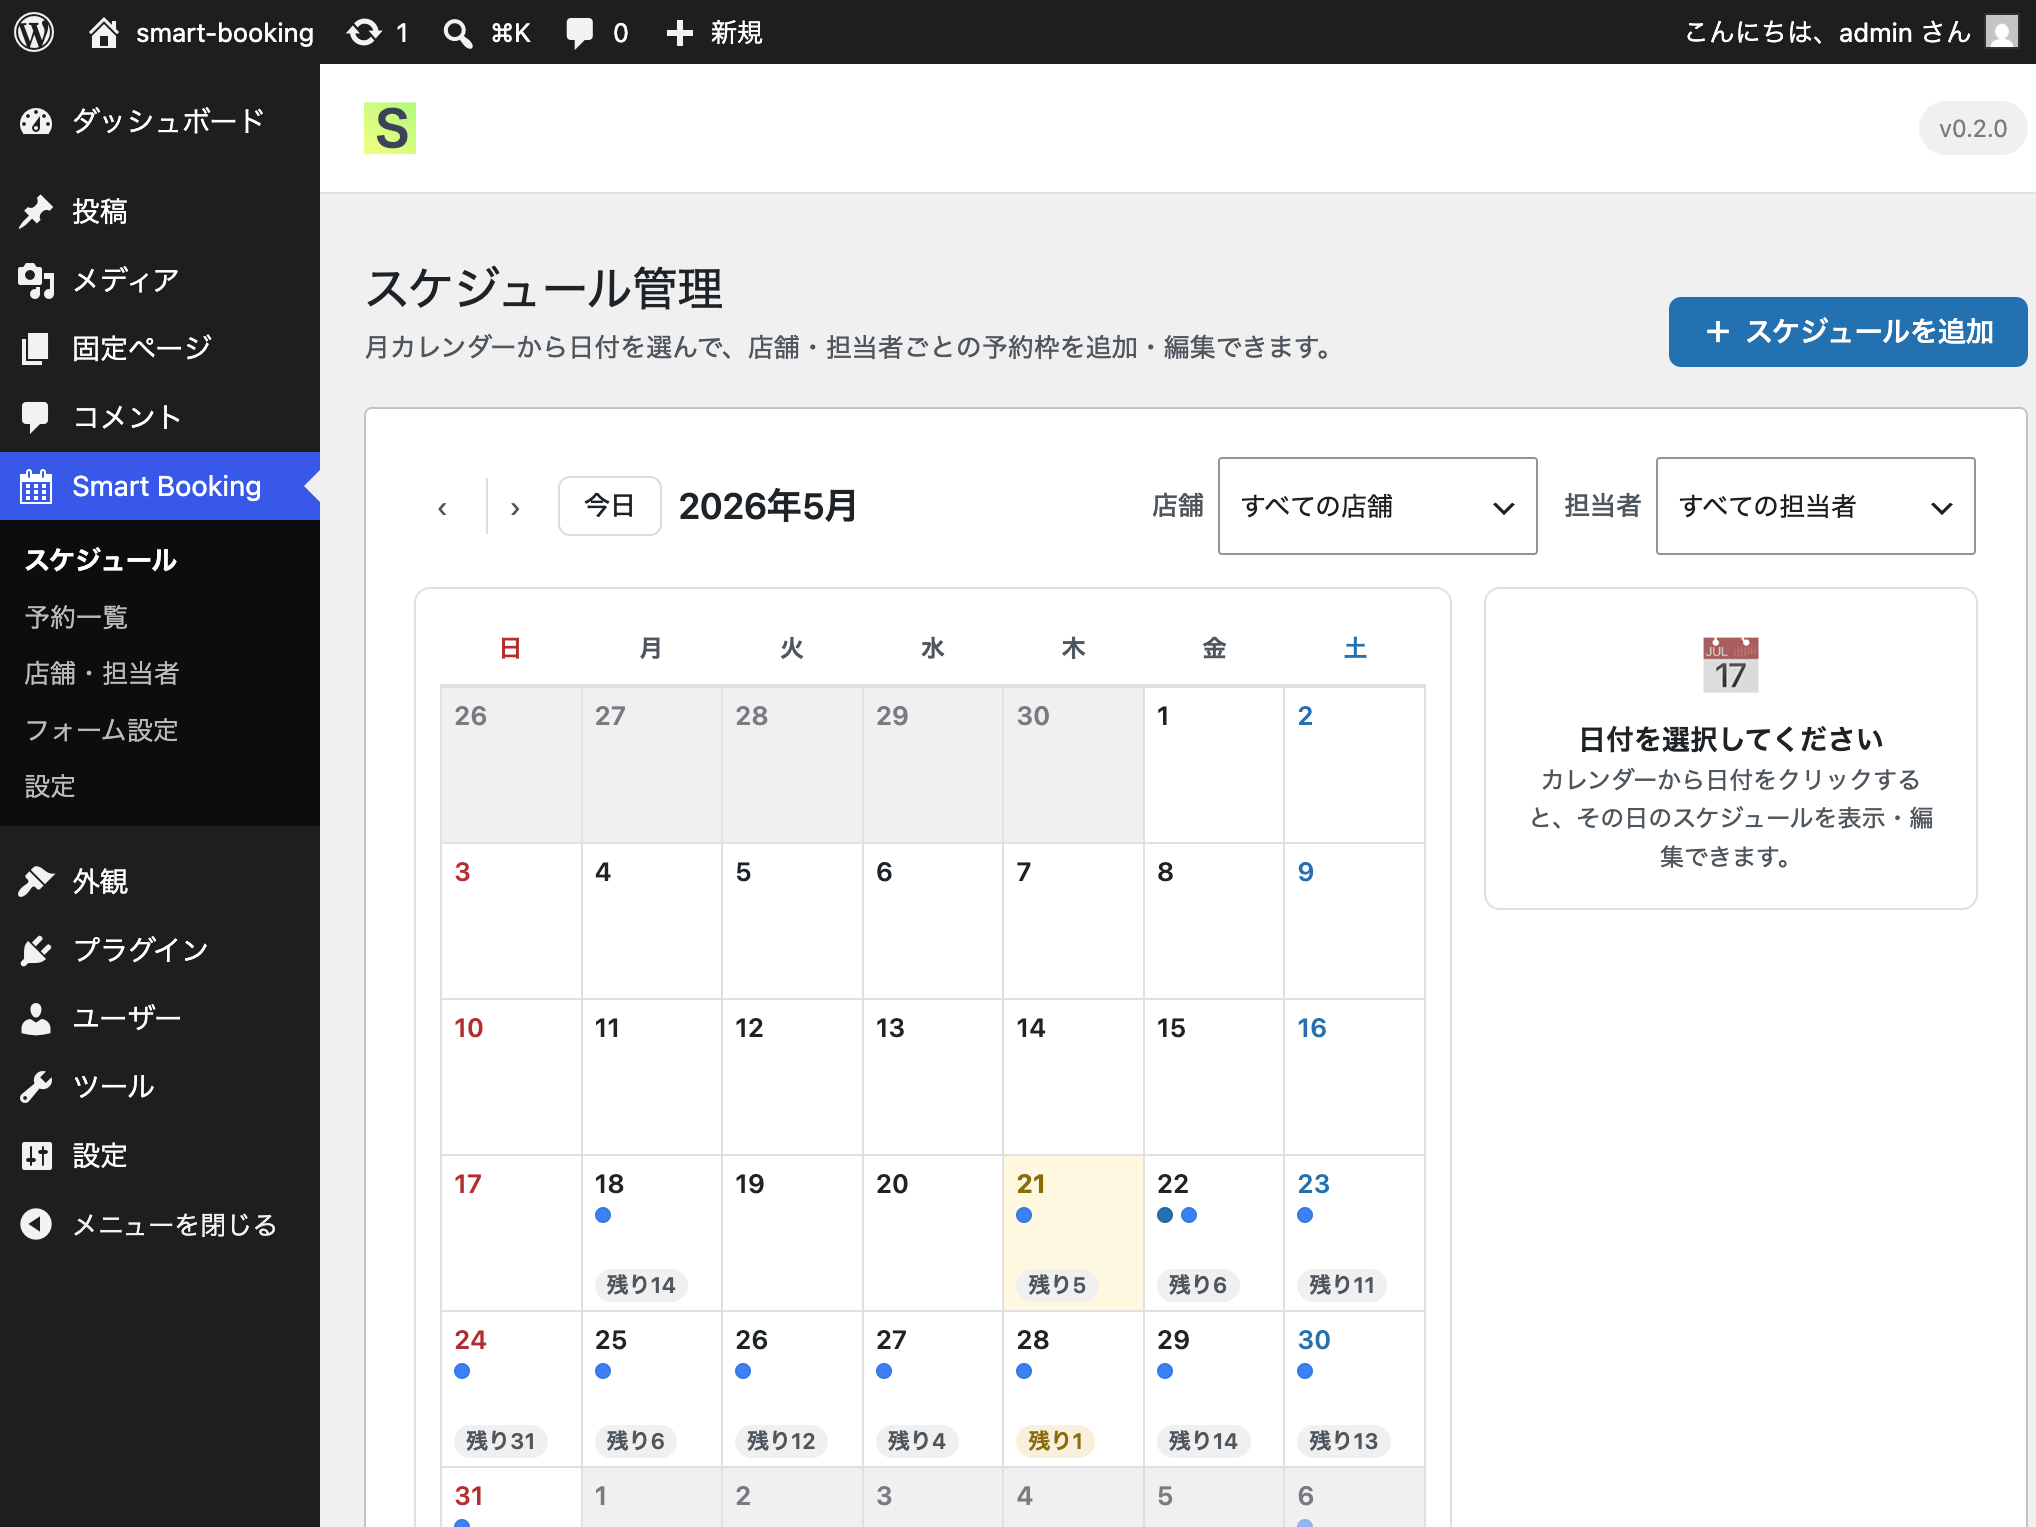Open プラグイン menu
The width and height of the screenshot is (2036, 1527).
[160, 949]
